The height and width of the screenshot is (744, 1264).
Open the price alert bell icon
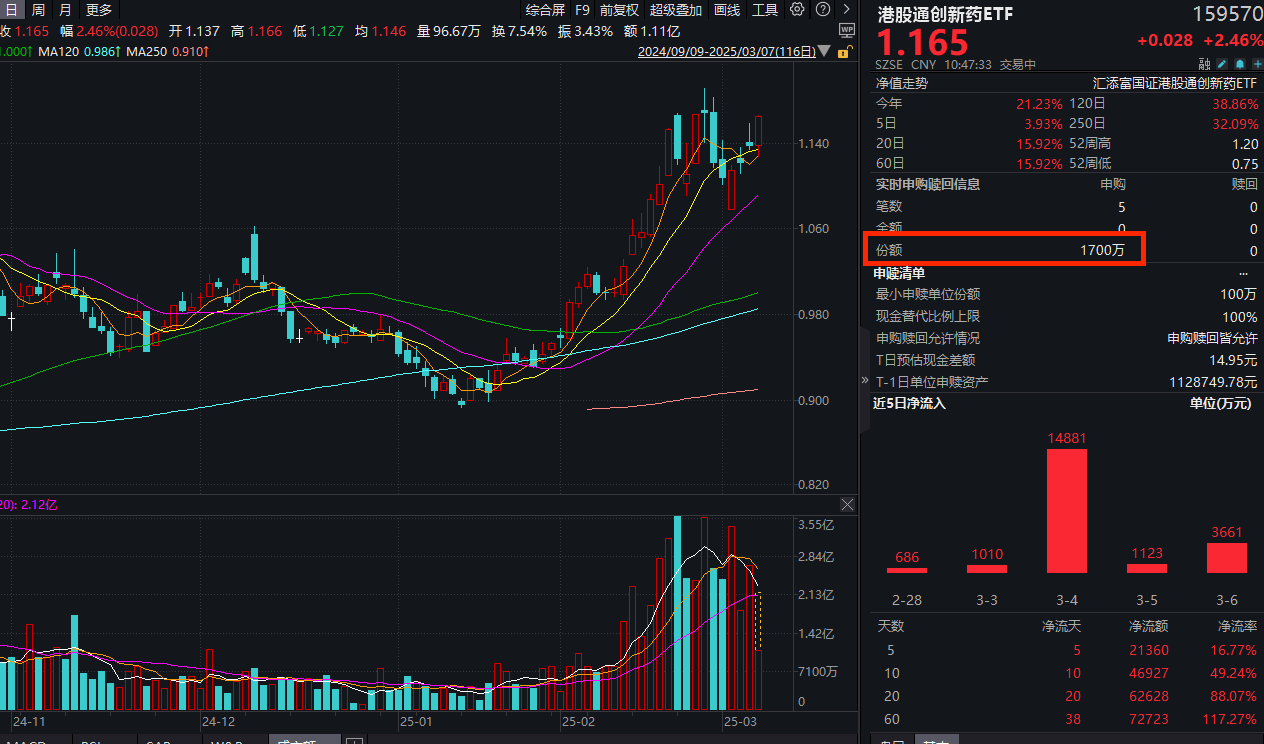point(1239,62)
